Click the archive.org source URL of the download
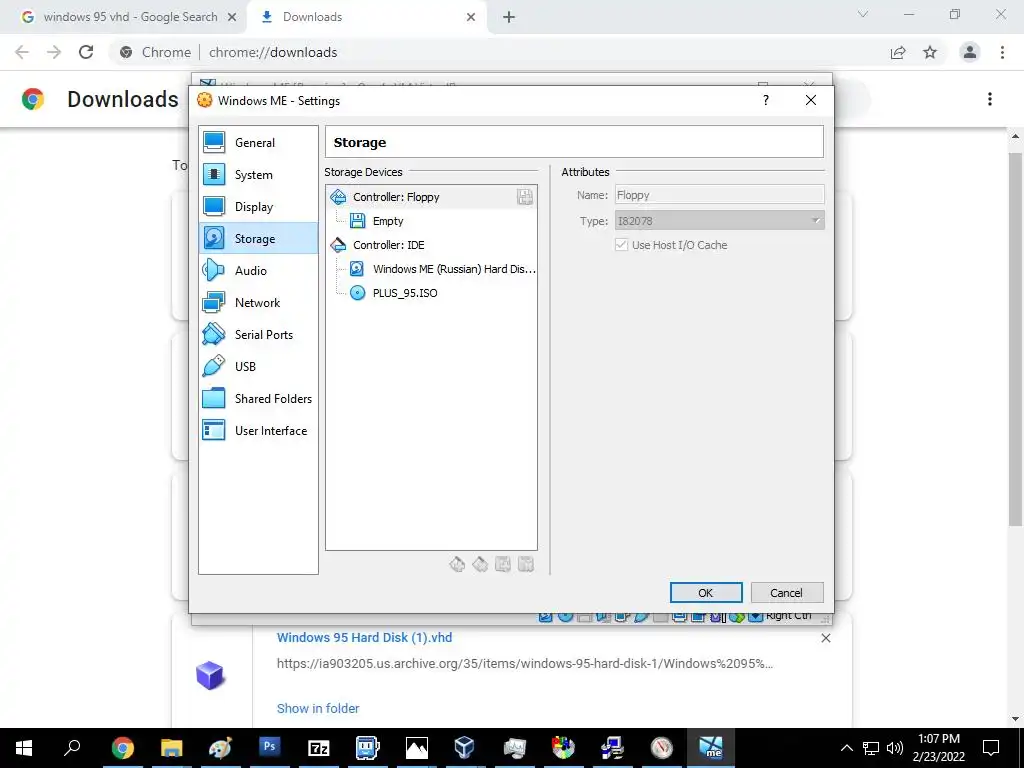 524,664
